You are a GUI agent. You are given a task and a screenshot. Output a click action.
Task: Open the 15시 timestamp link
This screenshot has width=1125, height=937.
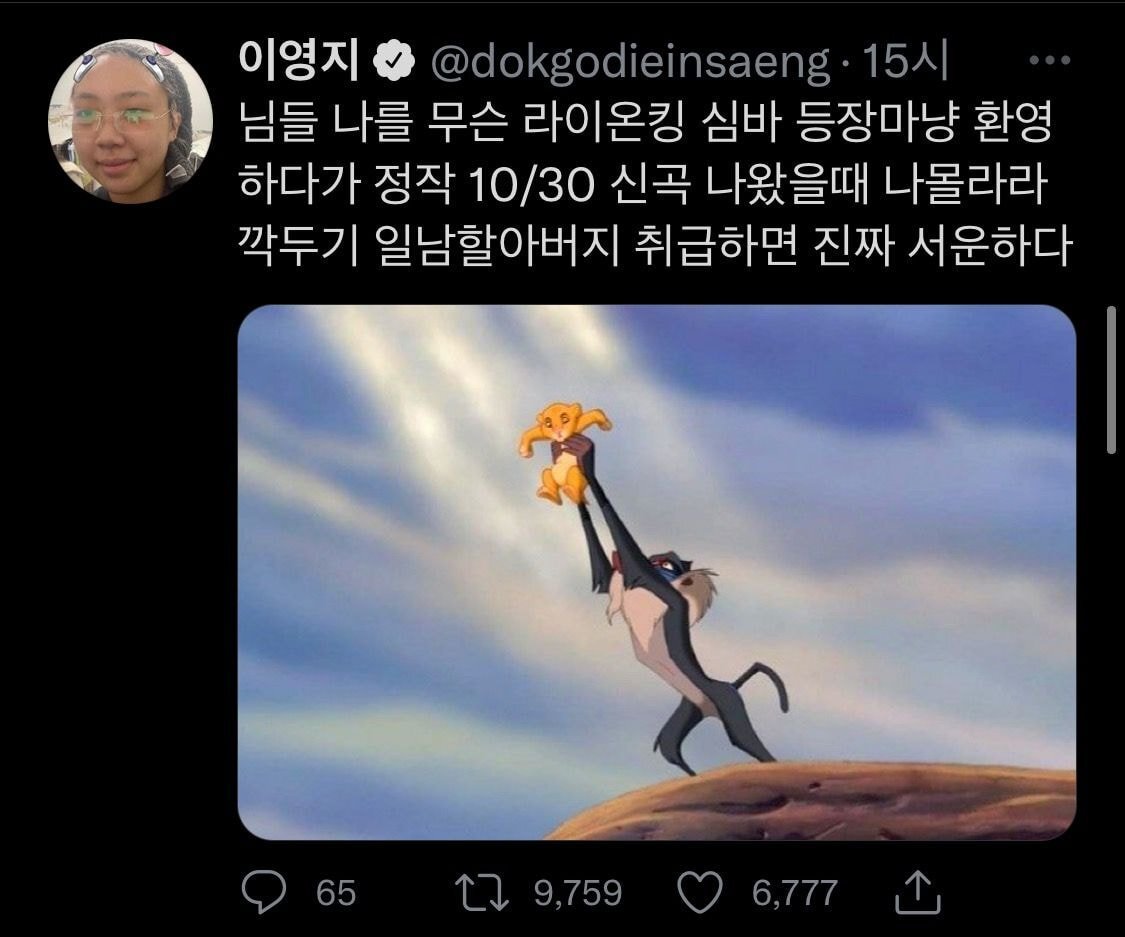905,61
